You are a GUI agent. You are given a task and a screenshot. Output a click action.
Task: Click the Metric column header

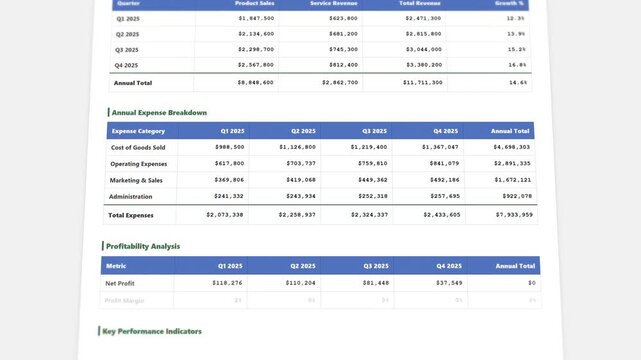(x=116, y=266)
